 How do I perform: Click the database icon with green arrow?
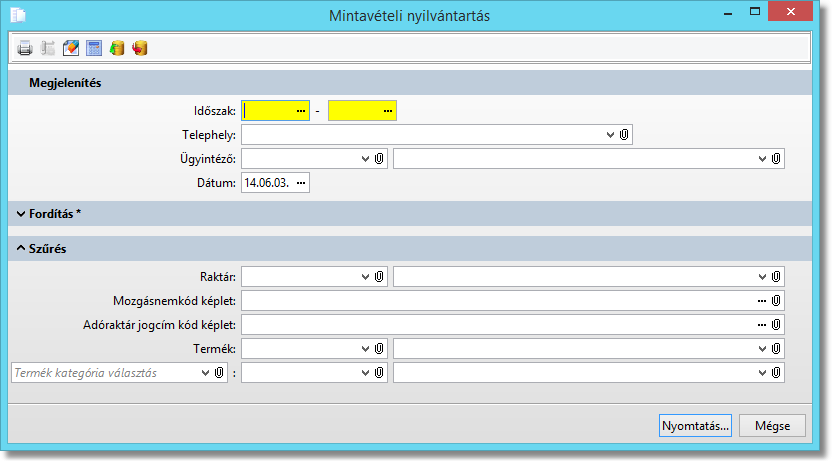pyautogui.click(x=117, y=47)
